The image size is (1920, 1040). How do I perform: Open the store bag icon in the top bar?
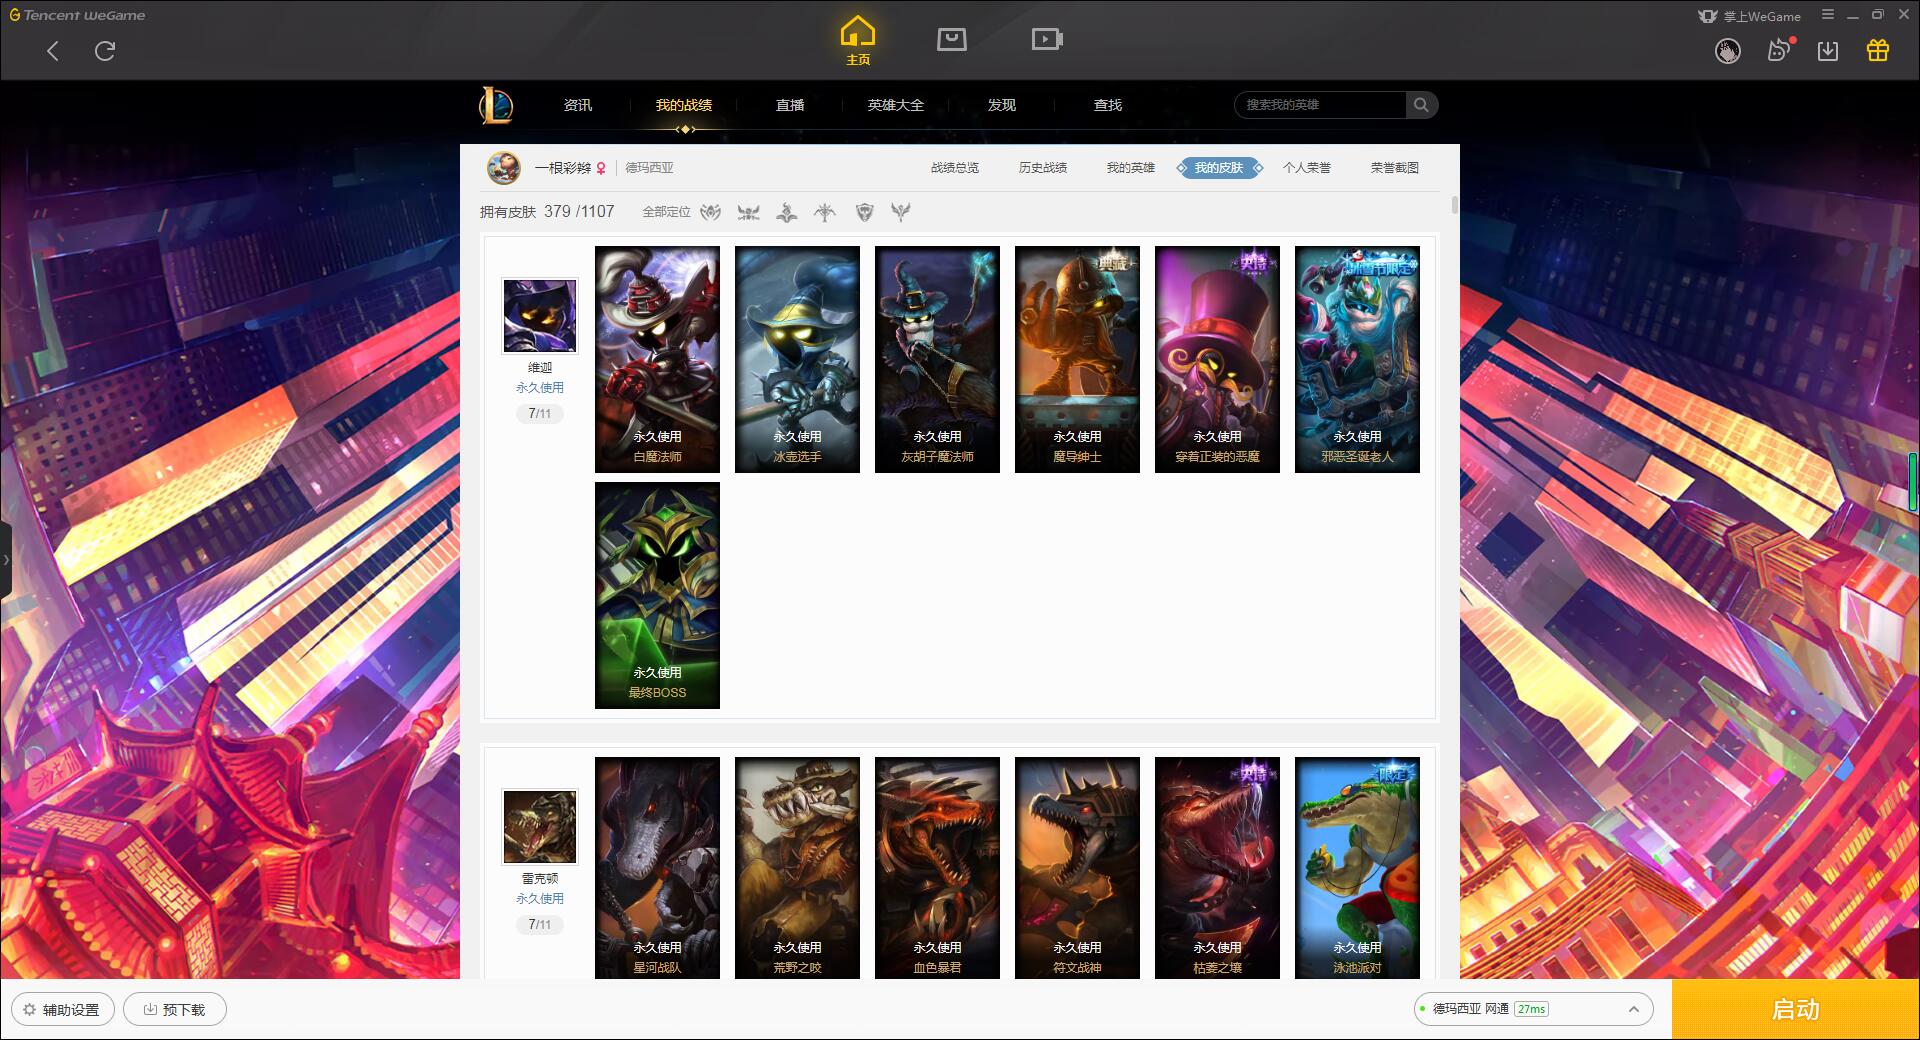[x=952, y=39]
